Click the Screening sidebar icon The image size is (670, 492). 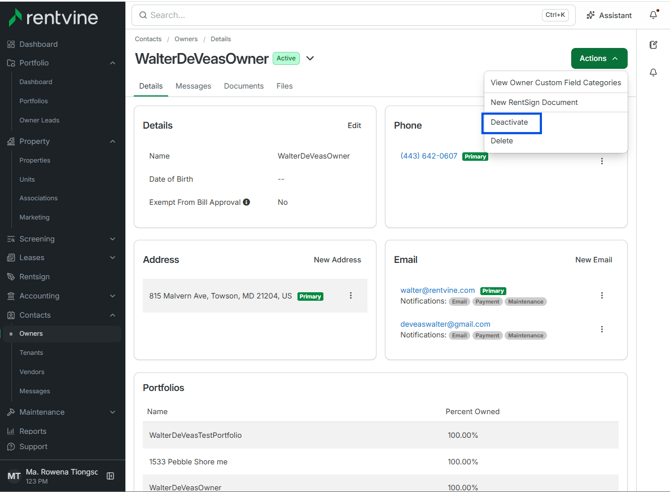coord(11,239)
